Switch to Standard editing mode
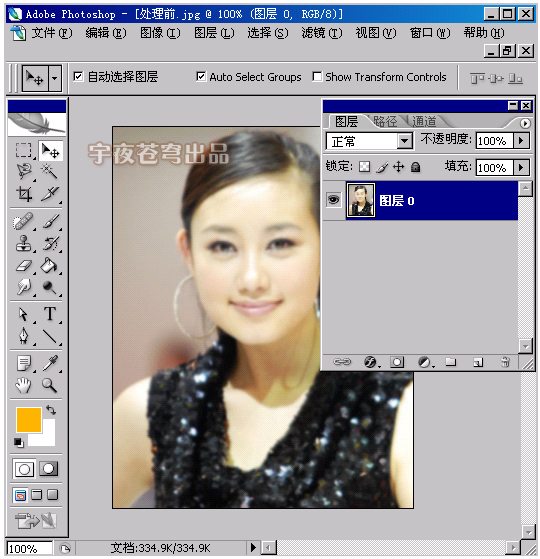The width and height of the screenshot is (540, 559). (24, 469)
